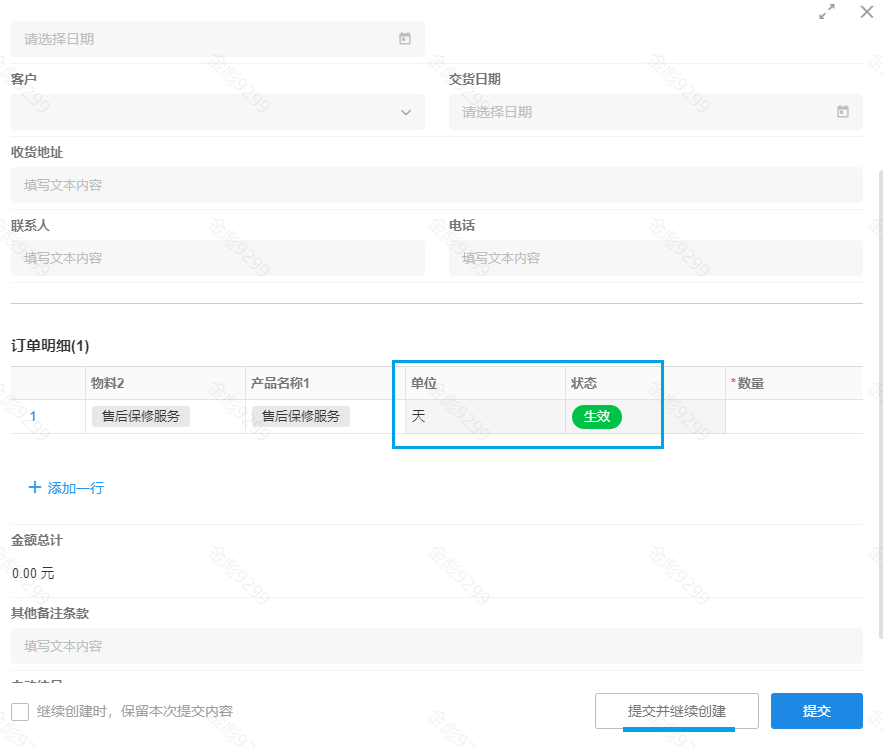The image size is (883, 748).
Task: Select the 售后保修服务 tag under 物料2
Action: coord(141,417)
